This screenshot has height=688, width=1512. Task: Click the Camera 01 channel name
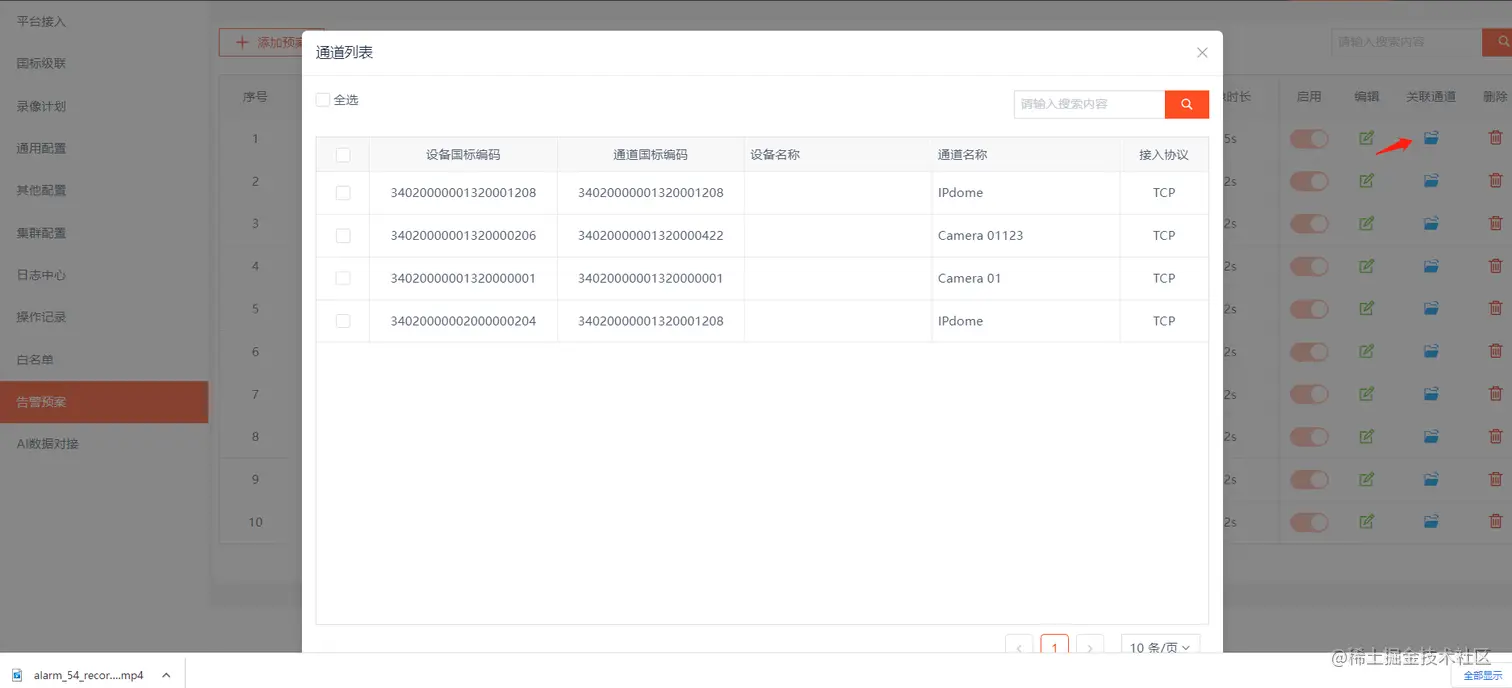[x=969, y=278]
